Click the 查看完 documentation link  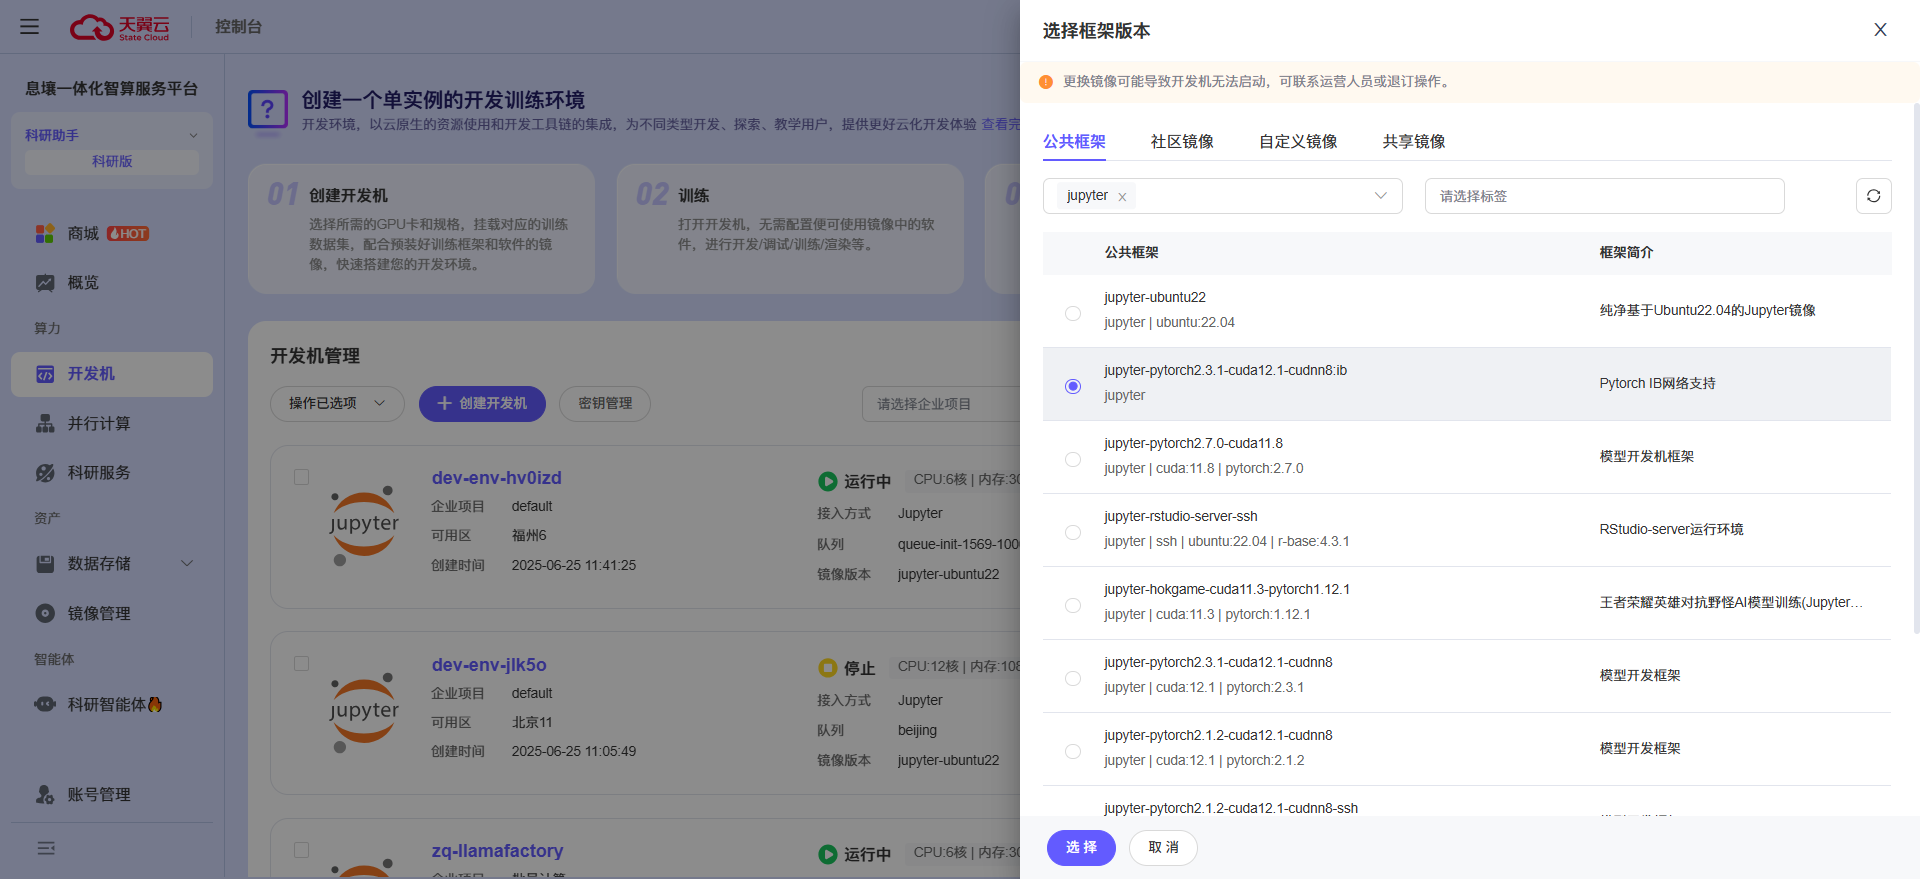(x=1001, y=124)
